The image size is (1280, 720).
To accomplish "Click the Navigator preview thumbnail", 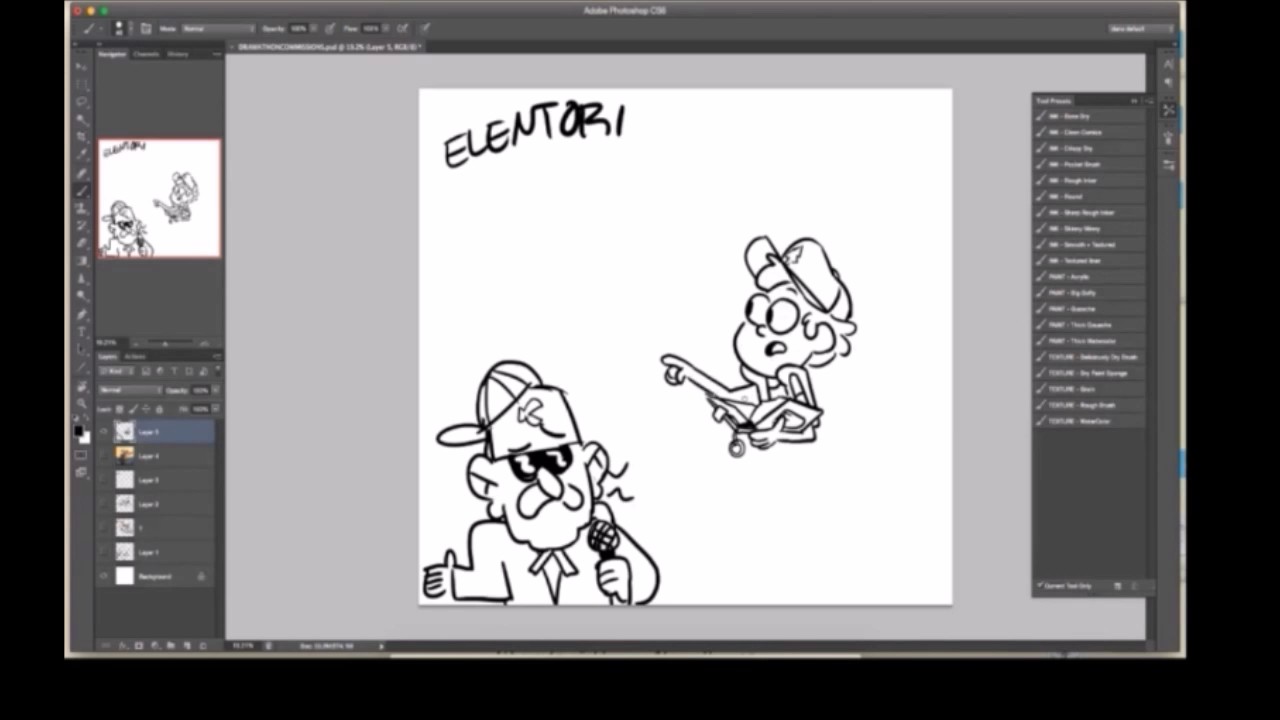I will 160,198.
